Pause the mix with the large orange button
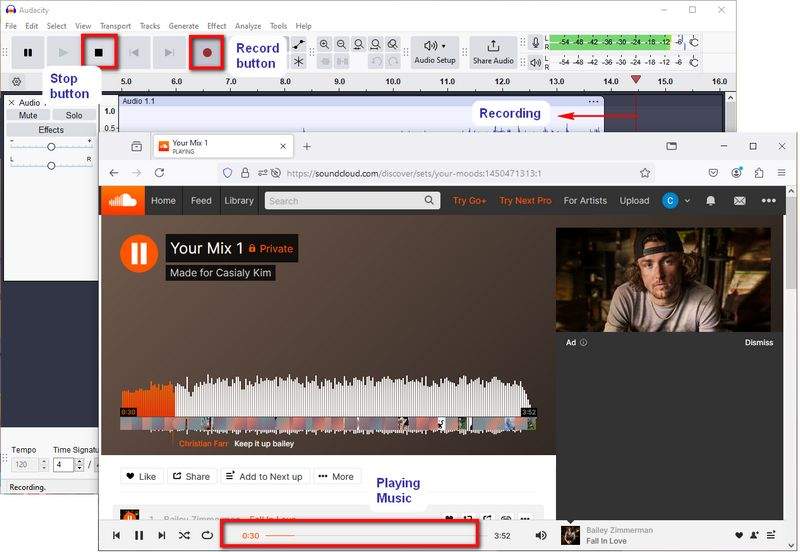800x552 pixels. (139, 254)
